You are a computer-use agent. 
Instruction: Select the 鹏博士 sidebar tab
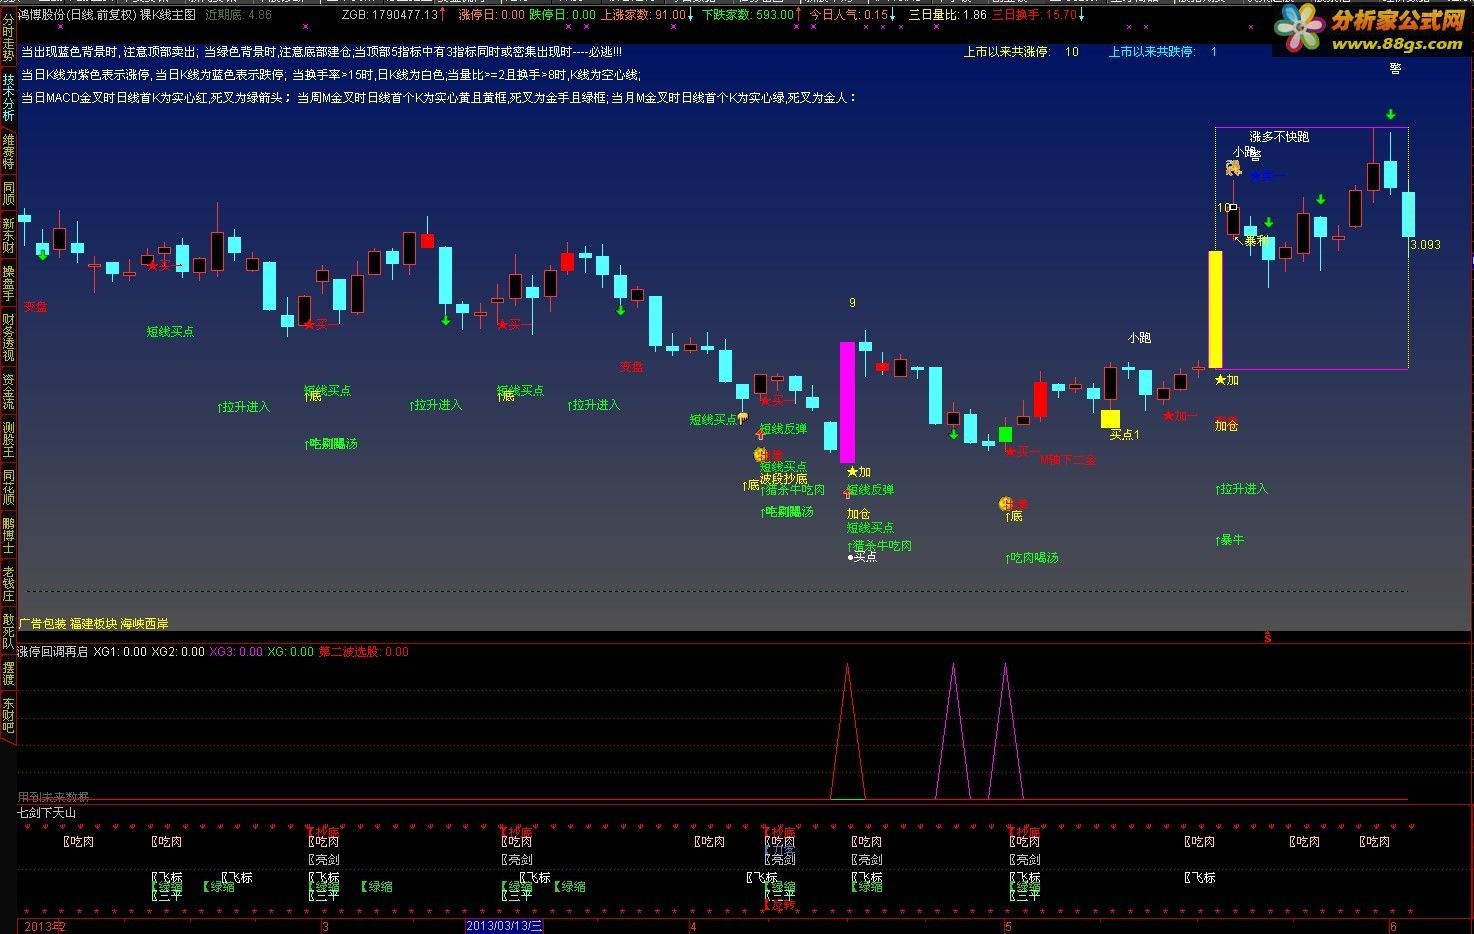pos(8,535)
